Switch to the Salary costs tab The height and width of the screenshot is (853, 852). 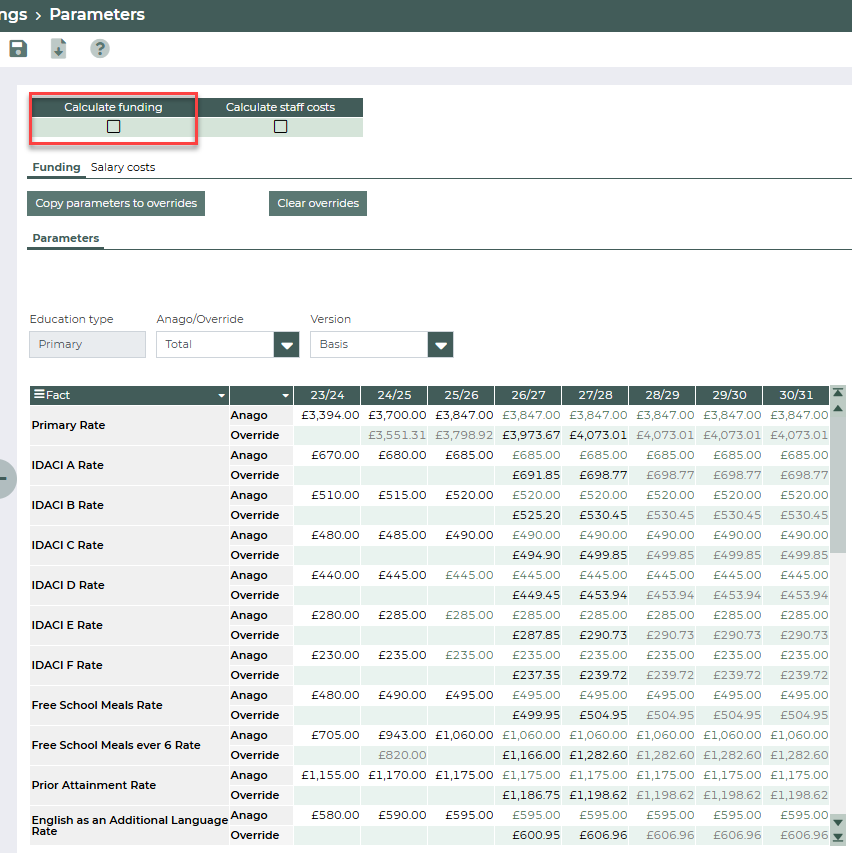pos(123,167)
